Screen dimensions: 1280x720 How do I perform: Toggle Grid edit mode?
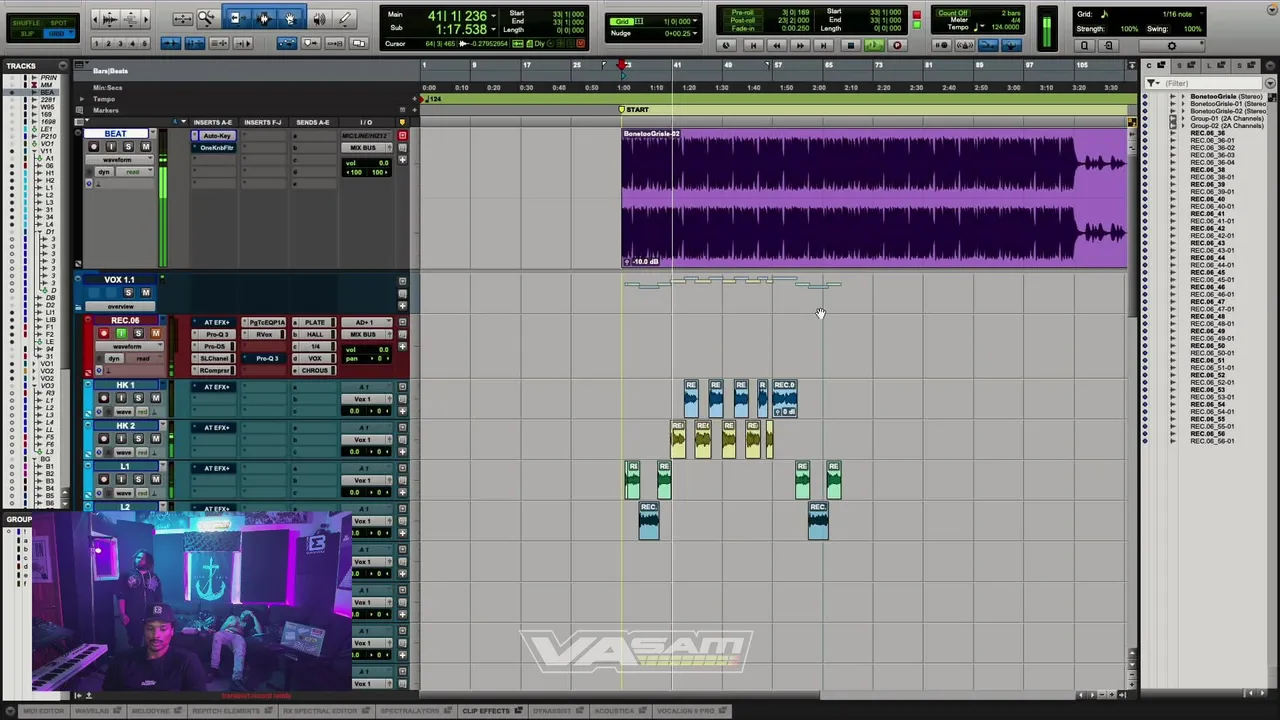(61, 33)
